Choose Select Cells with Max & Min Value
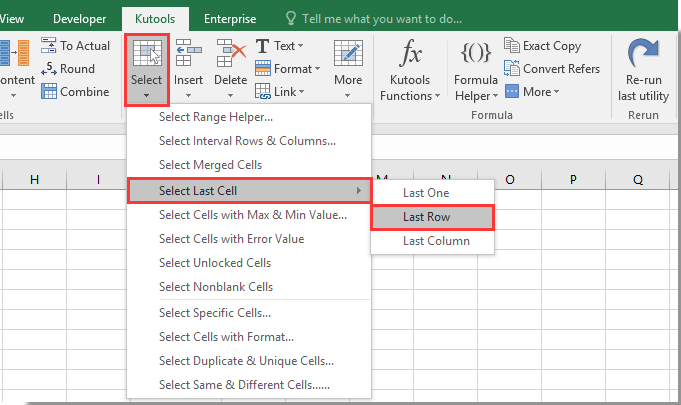681x405 pixels. click(249, 215)
